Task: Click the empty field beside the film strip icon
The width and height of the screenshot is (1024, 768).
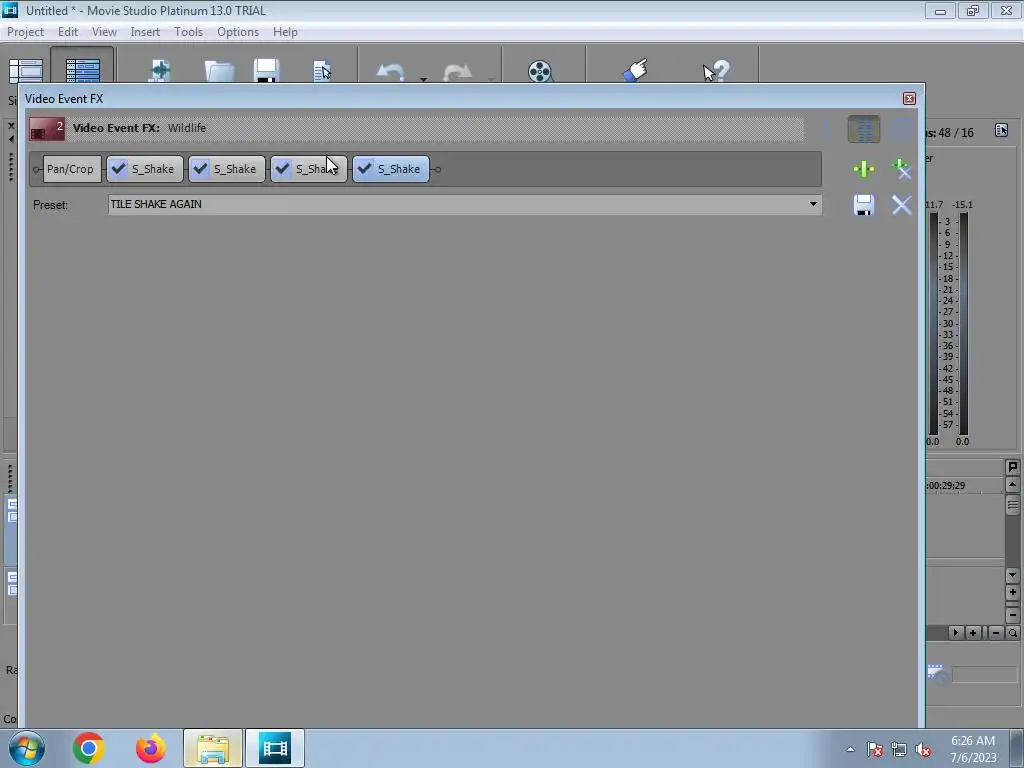Action: pyautogui.click(x=984, y=674)
